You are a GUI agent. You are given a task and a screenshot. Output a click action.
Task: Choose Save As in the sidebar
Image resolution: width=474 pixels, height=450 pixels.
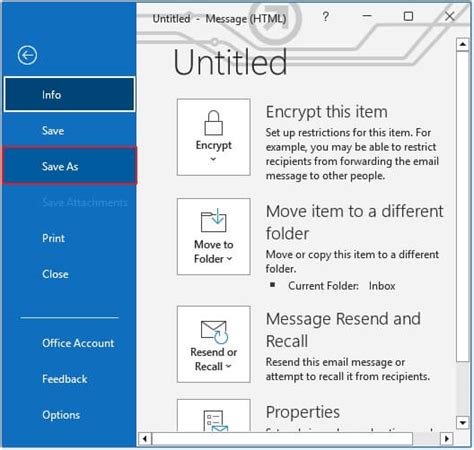click(x=70, y=166)
